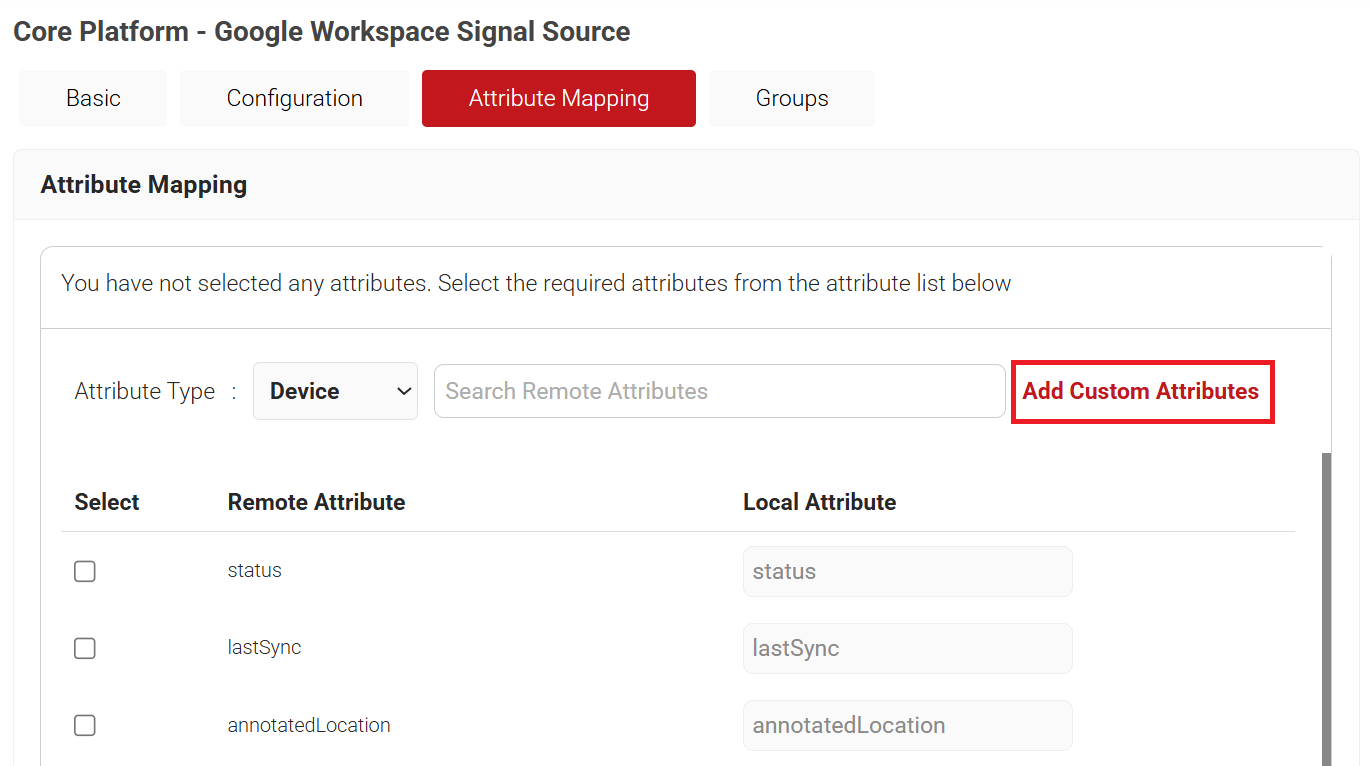Screen dimensions: 1370x766
Task: Click the annotatedLocation remote attribute name
Action: (308, 725)
